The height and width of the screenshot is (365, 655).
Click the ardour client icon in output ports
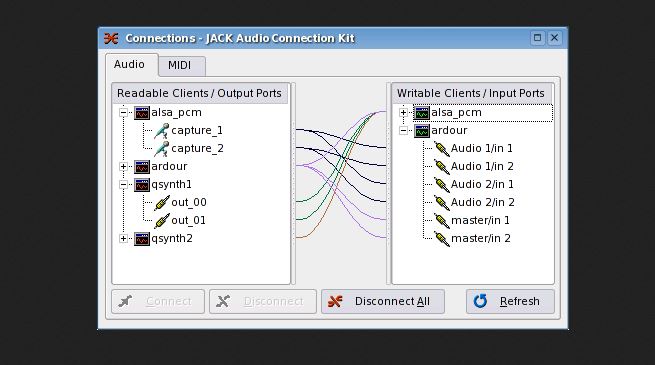142,167
